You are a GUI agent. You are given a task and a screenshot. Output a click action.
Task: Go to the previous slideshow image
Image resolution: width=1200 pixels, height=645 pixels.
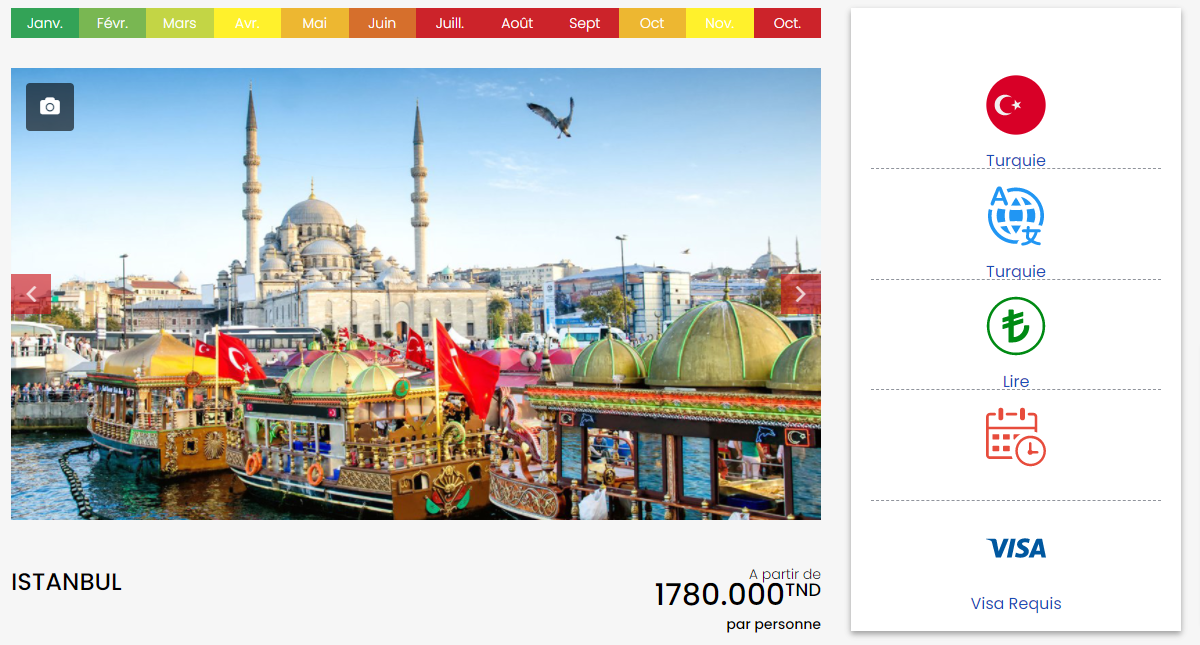[31, 294]
